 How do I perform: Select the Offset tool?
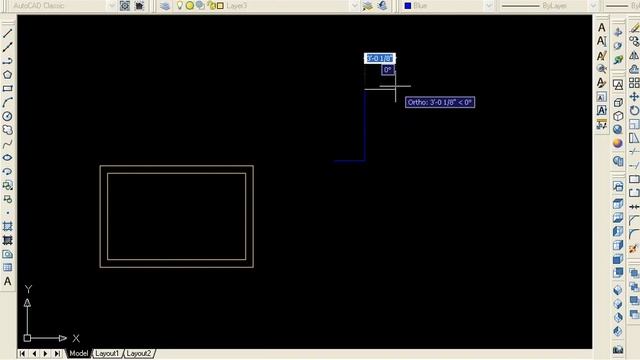[634, 69]
